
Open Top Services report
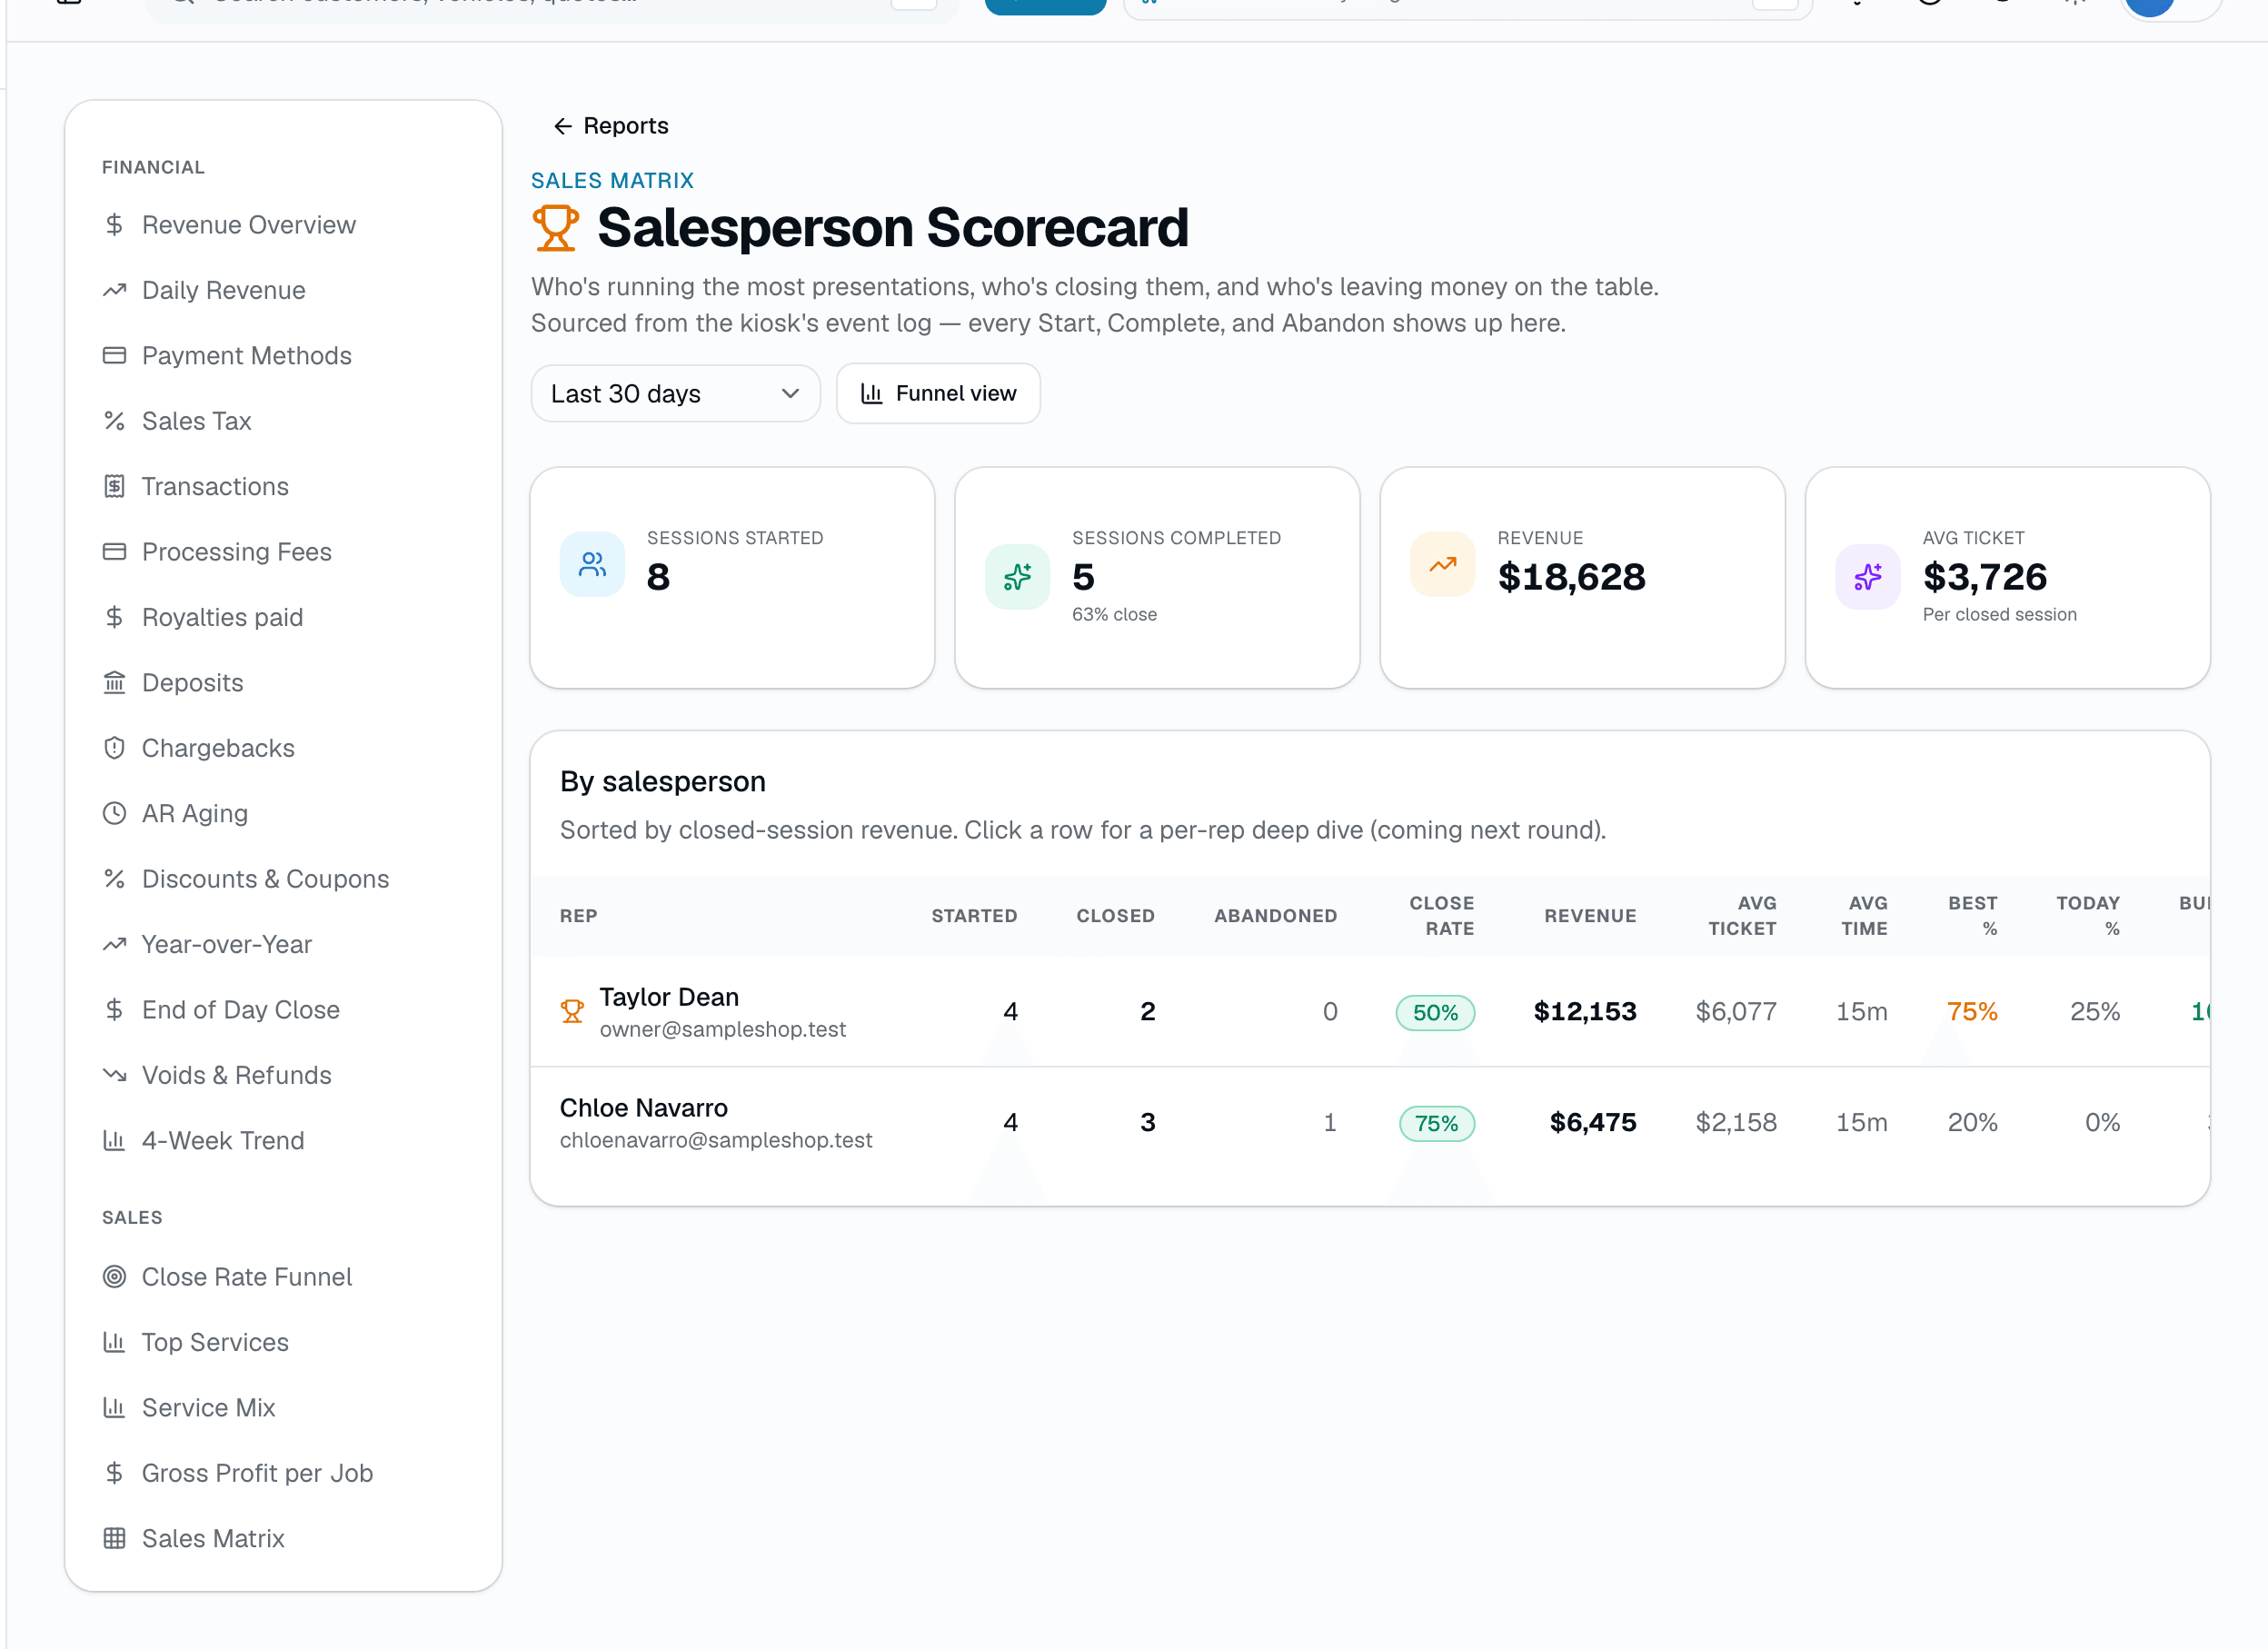coord(214,1343)
